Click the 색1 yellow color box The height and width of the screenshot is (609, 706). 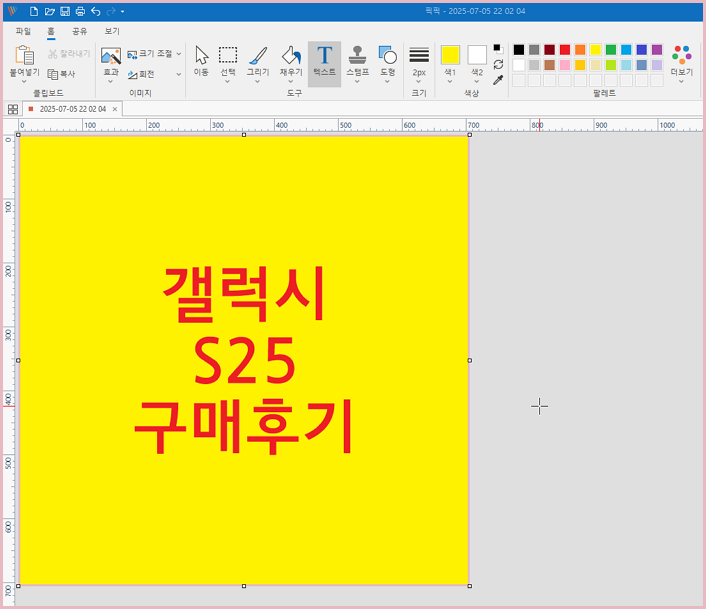click(450, 55)
